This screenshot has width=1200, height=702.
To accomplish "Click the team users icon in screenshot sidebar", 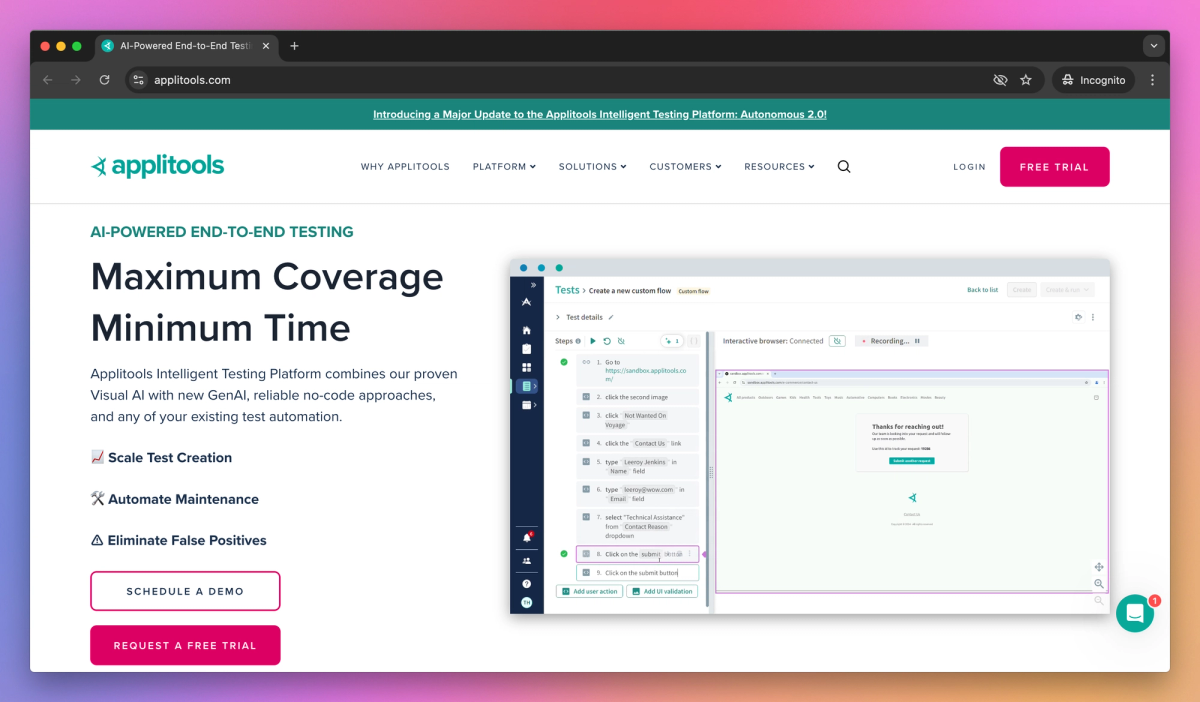I will [527, 561].
